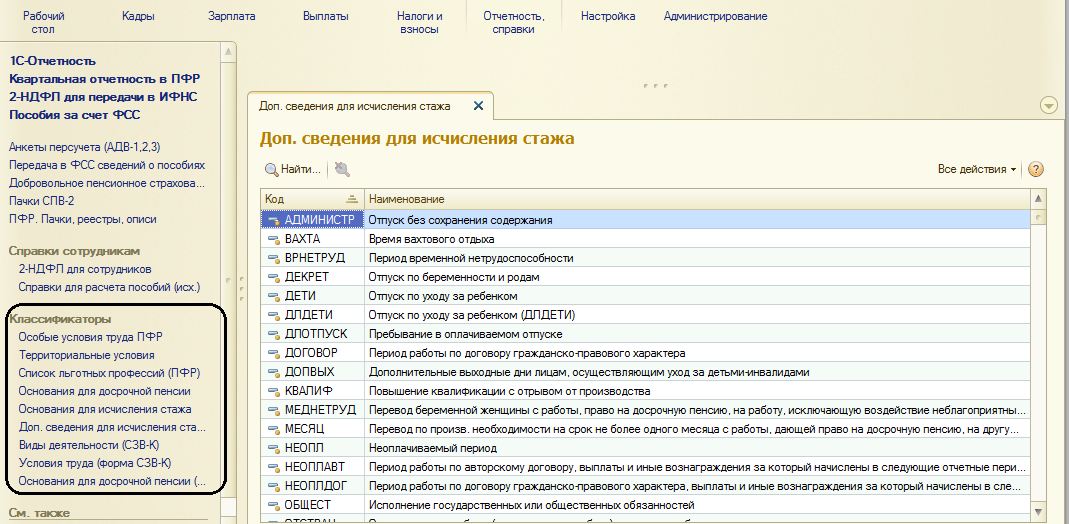Close the Доп. сведения для исчисления стажа tab
1069x524 pixels.
pos(478,106)
